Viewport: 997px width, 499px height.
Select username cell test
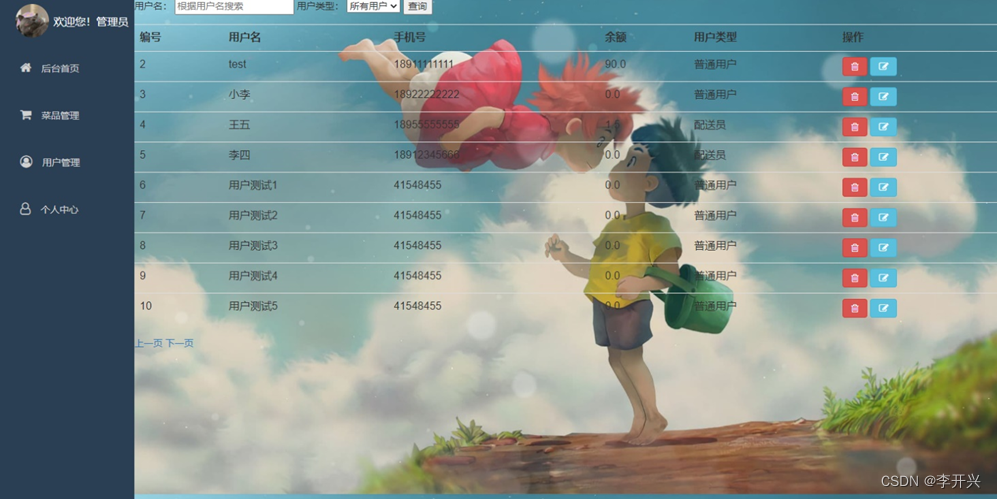tap(237, 64)
